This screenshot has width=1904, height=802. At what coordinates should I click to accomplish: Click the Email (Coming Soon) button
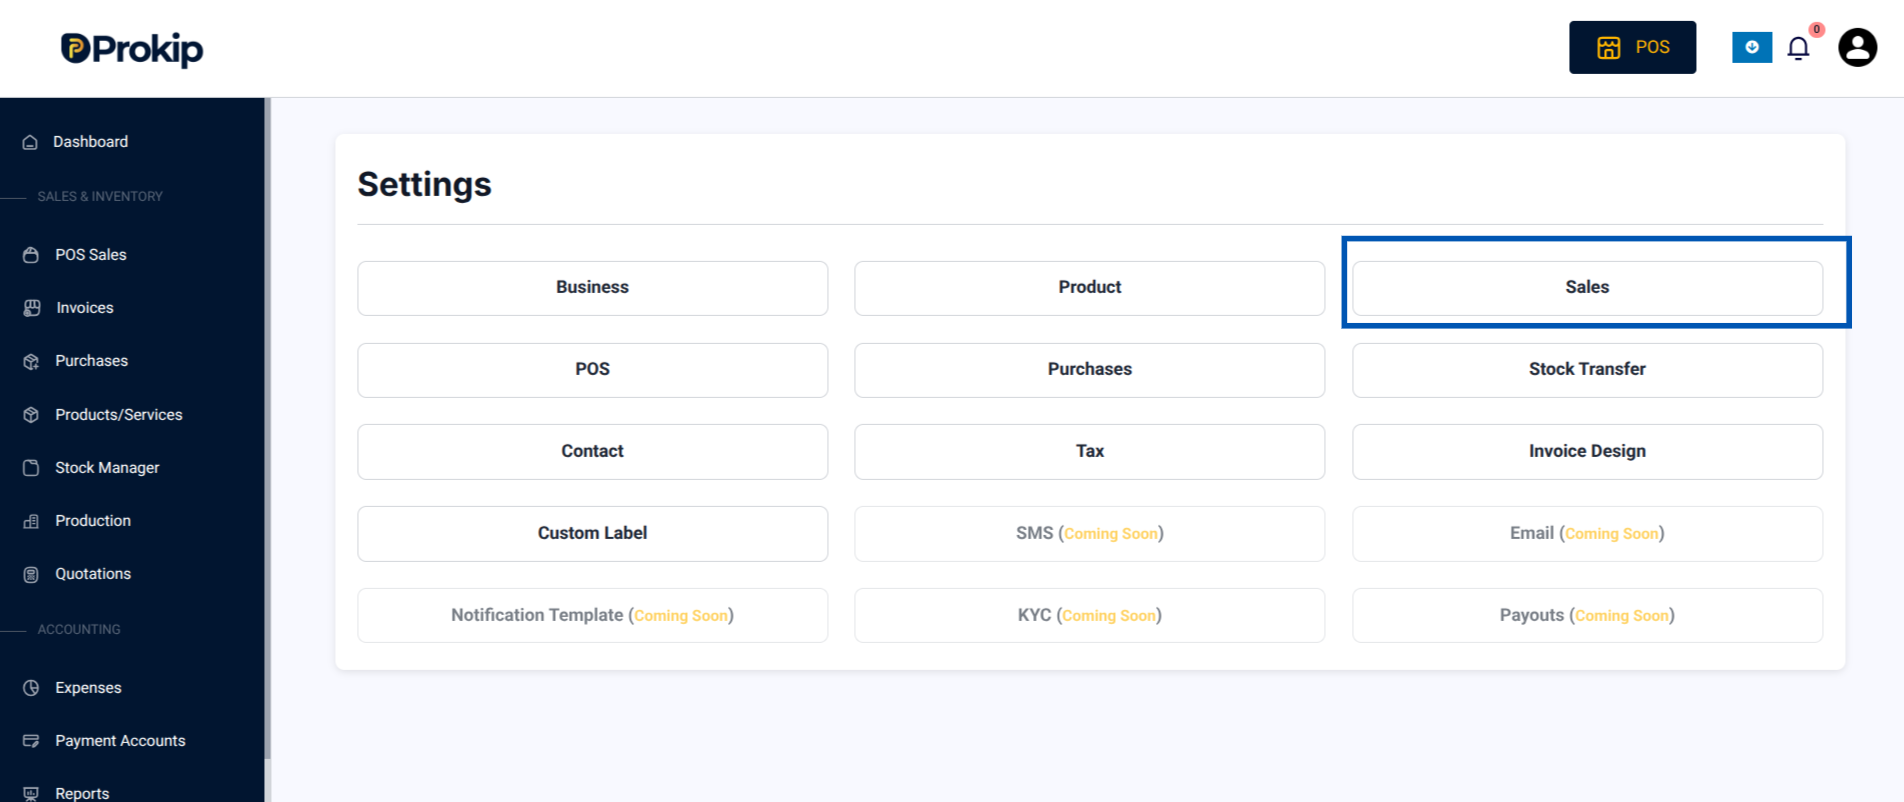1587,534
